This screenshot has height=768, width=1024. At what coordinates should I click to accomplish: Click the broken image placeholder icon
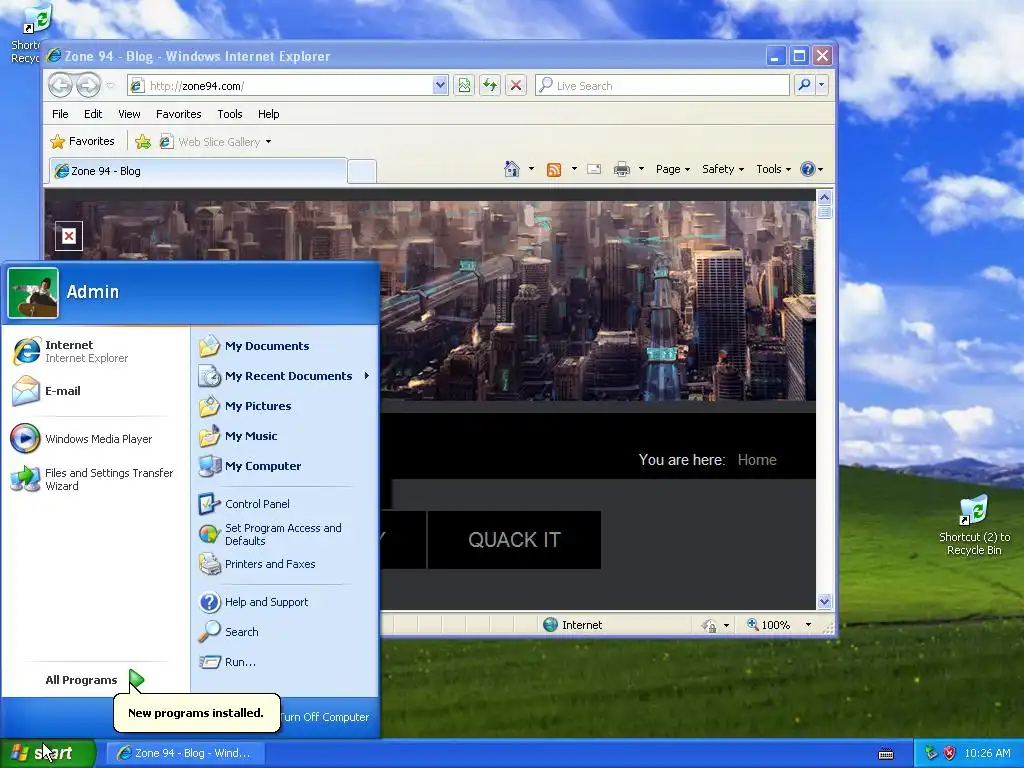[69, 236]
